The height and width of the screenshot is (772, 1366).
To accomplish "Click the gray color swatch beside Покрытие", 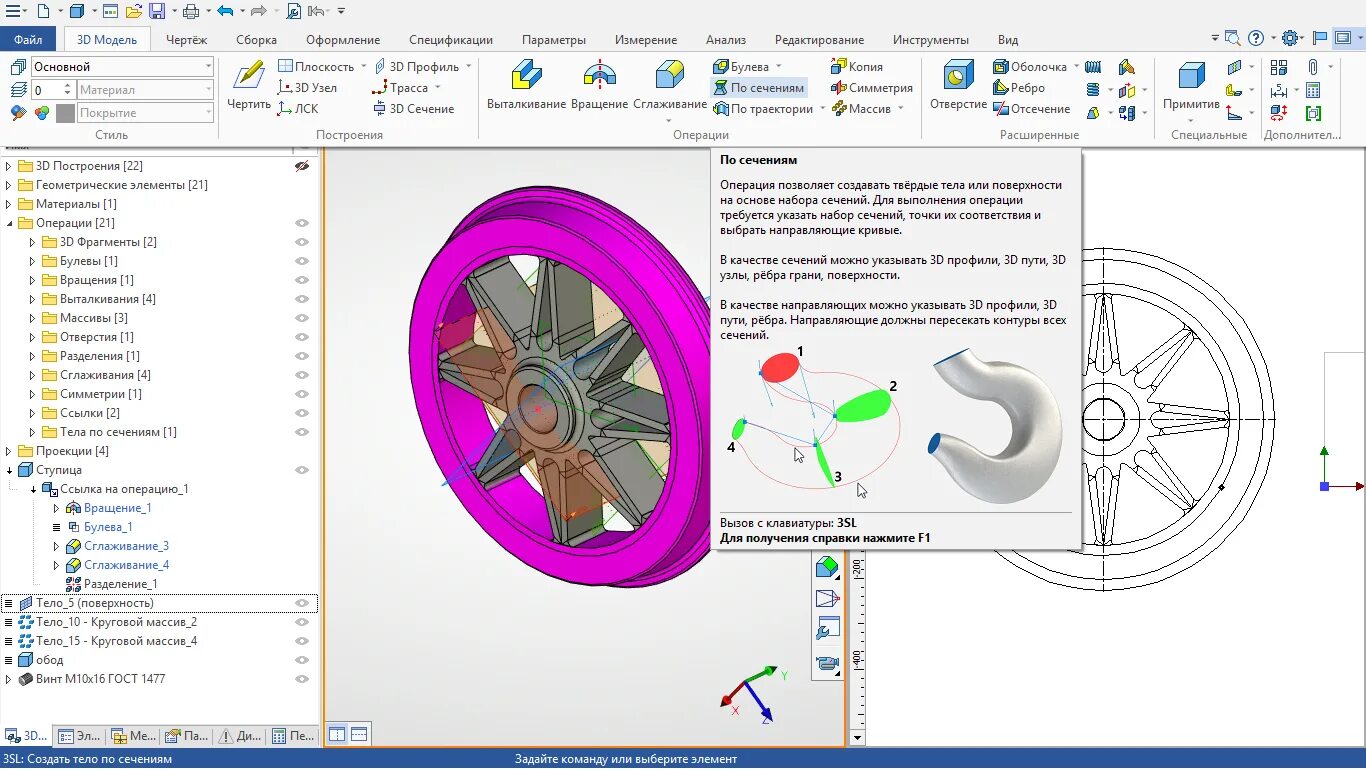I will (x=65, y=113).
